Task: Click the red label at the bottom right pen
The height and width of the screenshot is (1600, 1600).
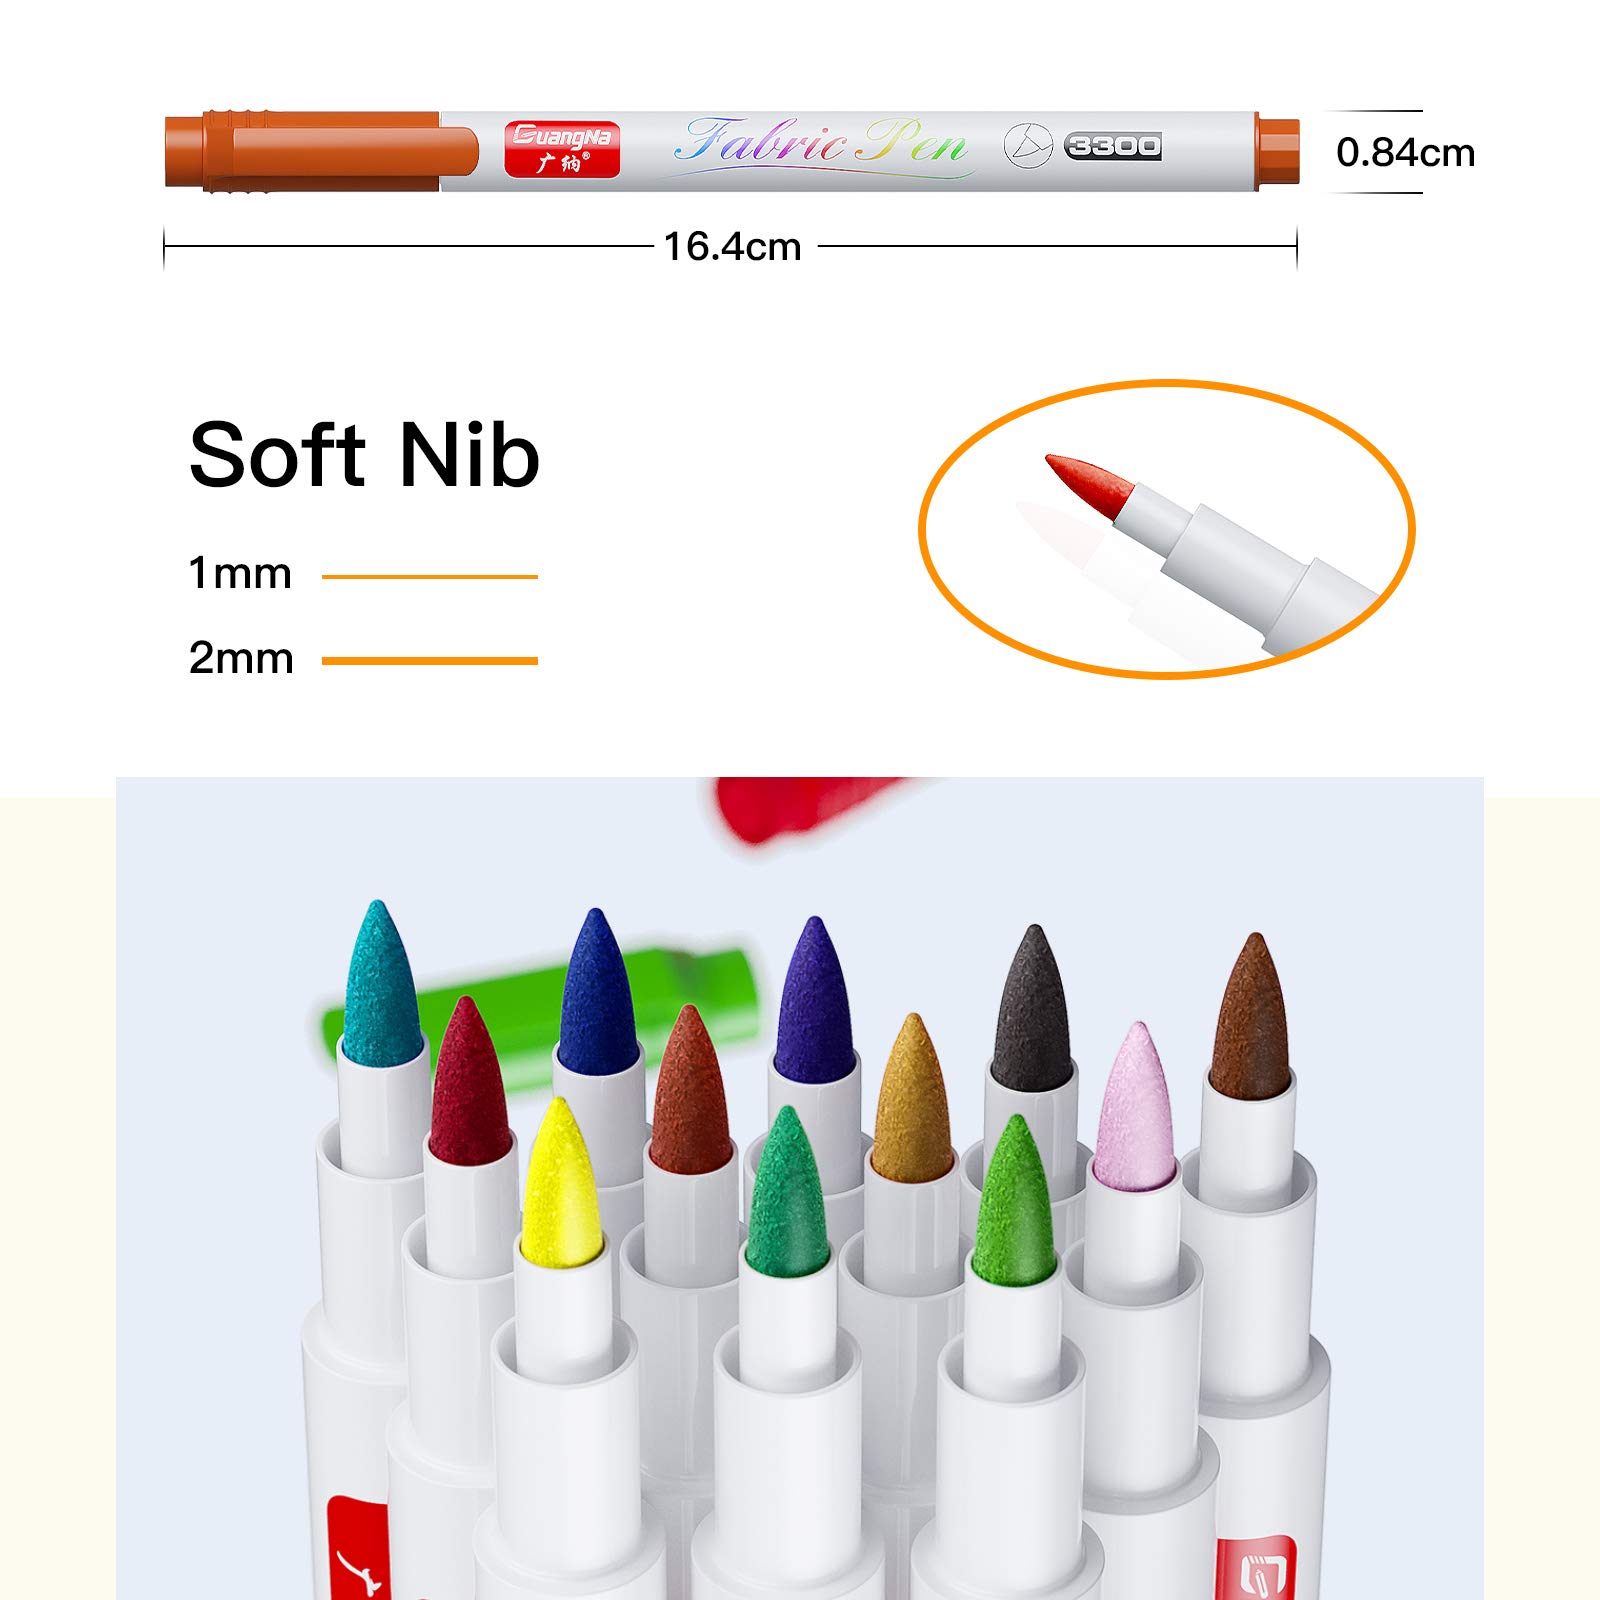Action: (x=1256, y=1567)
